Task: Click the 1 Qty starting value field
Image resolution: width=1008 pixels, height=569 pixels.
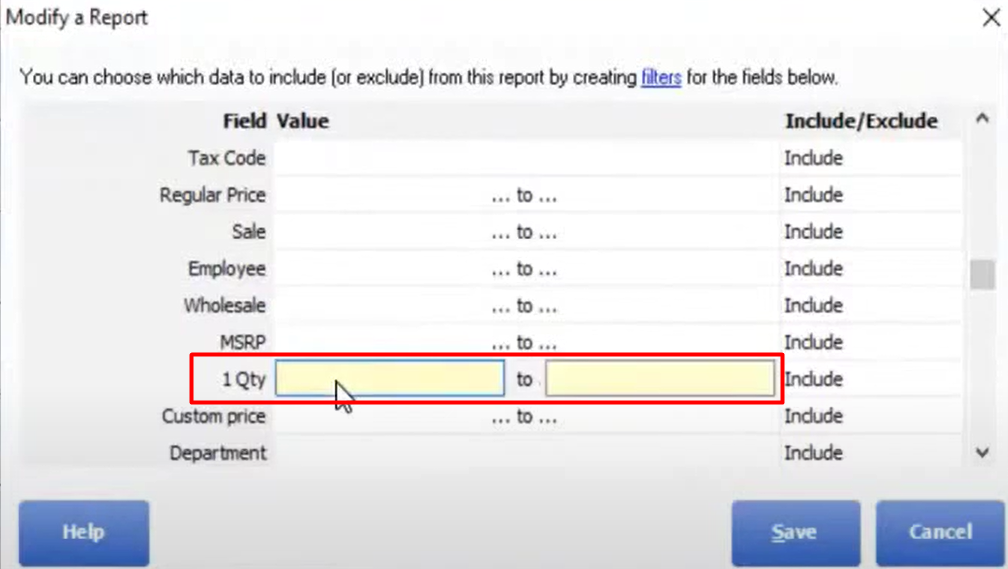Action: point(390,378)
